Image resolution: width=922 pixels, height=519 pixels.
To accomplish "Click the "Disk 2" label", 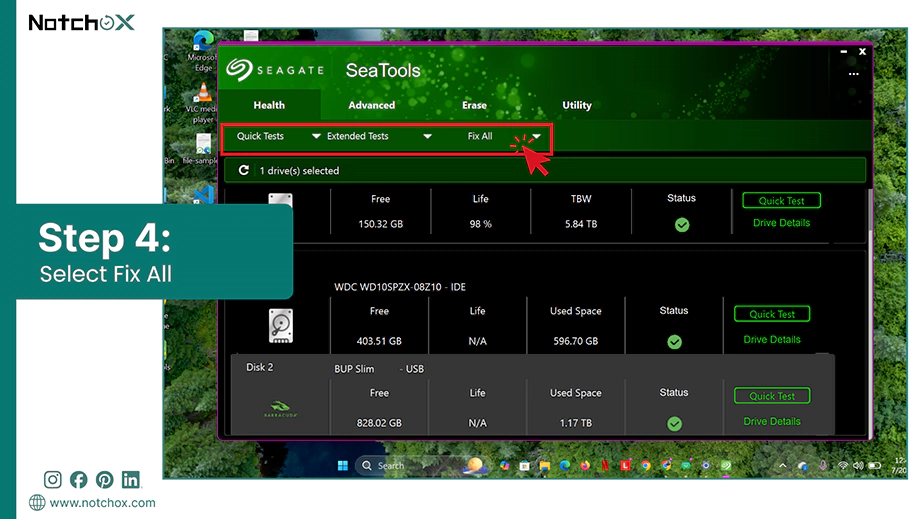I will pyautogui.click(x=259, y=367).
